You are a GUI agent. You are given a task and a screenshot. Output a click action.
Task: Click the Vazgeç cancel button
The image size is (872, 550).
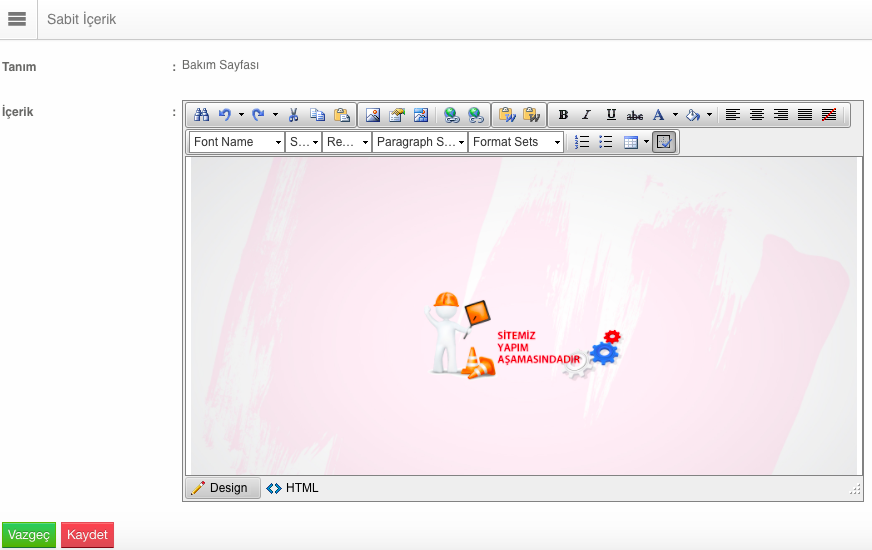[29, 534]
